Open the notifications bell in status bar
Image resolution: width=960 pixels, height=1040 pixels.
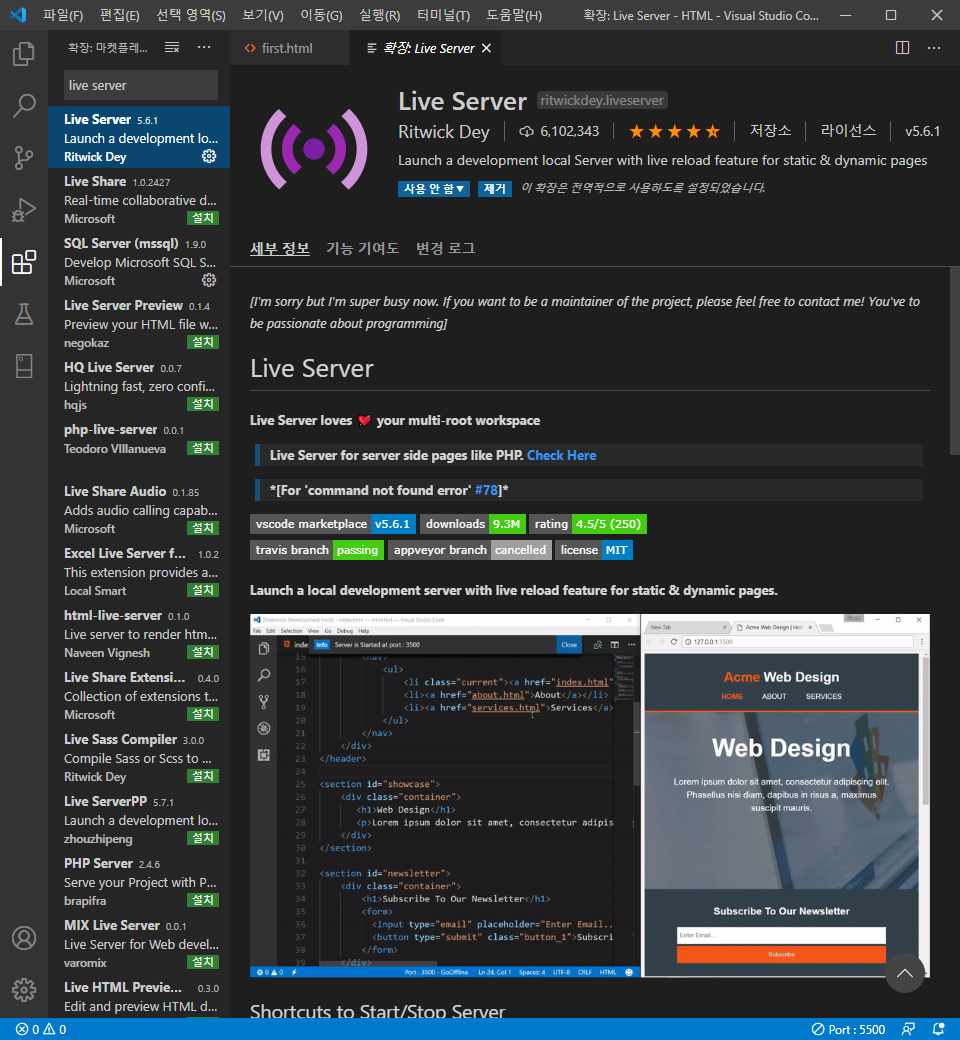pyautogui.click(x=939, y=1029)
